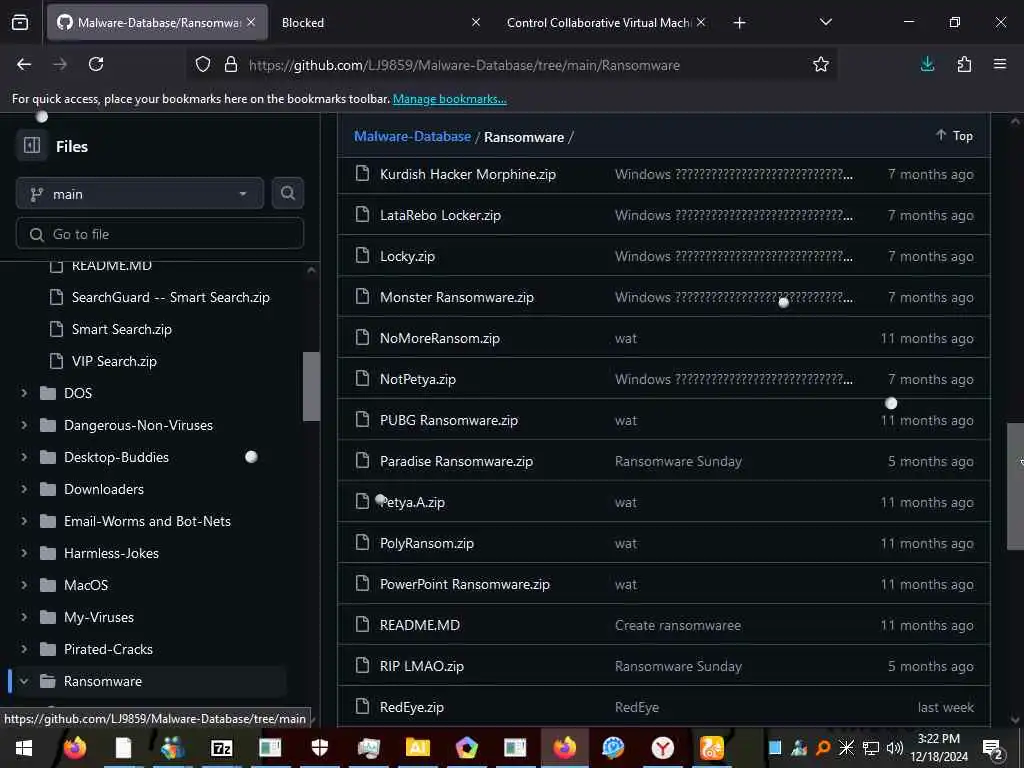The height and width of the screenshot is (768, 1024).
Task: Open the Yandex browser taskbar icon
Action: (x=662, y=748)
